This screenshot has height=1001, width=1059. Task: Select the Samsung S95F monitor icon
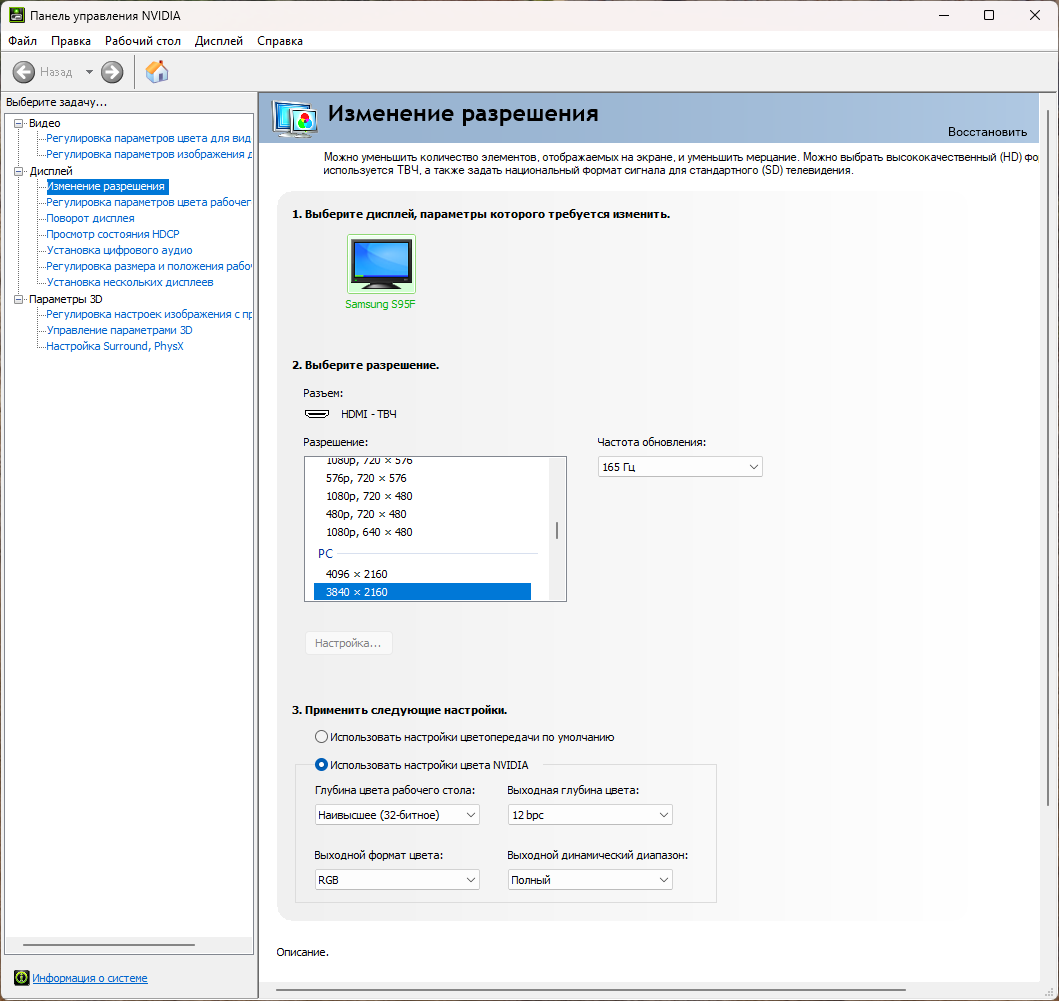pos(381,263)
